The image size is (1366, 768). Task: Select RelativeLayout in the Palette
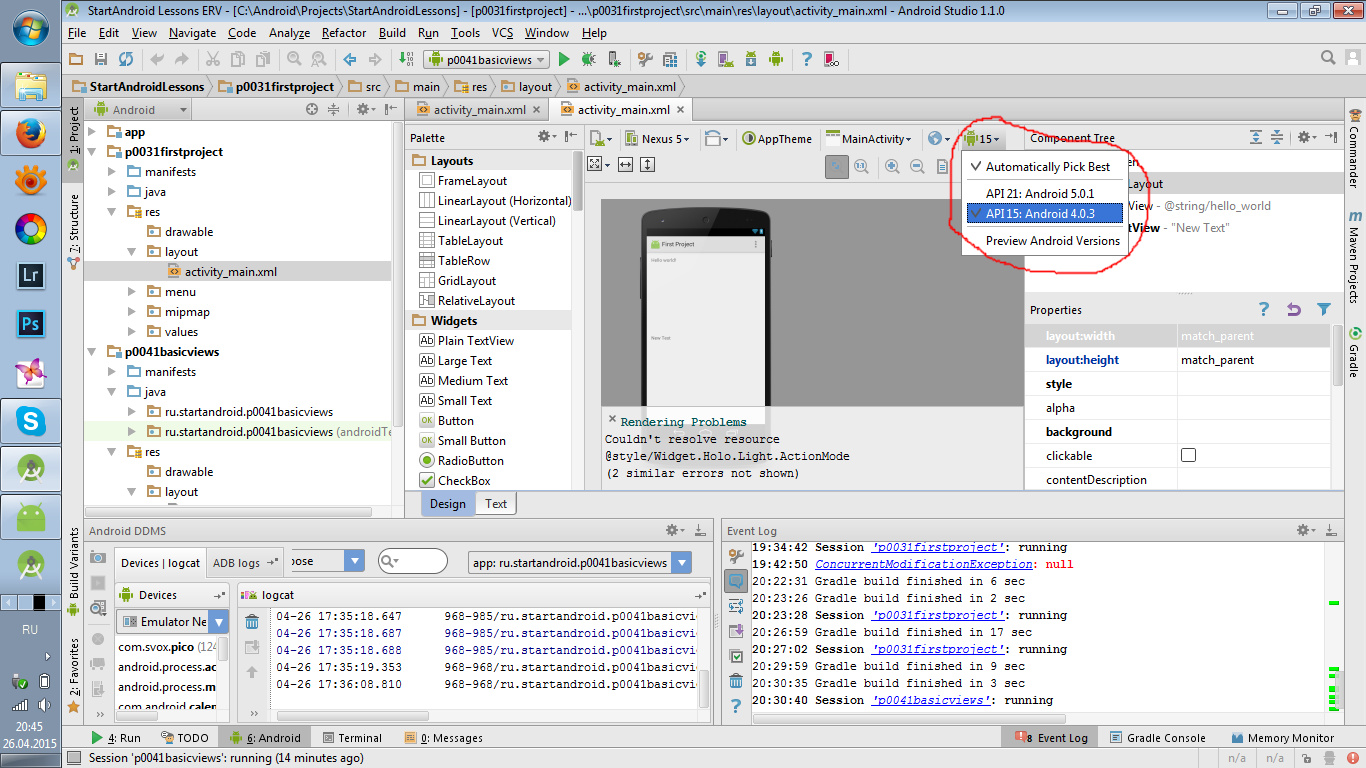click(x=476, y=301)
